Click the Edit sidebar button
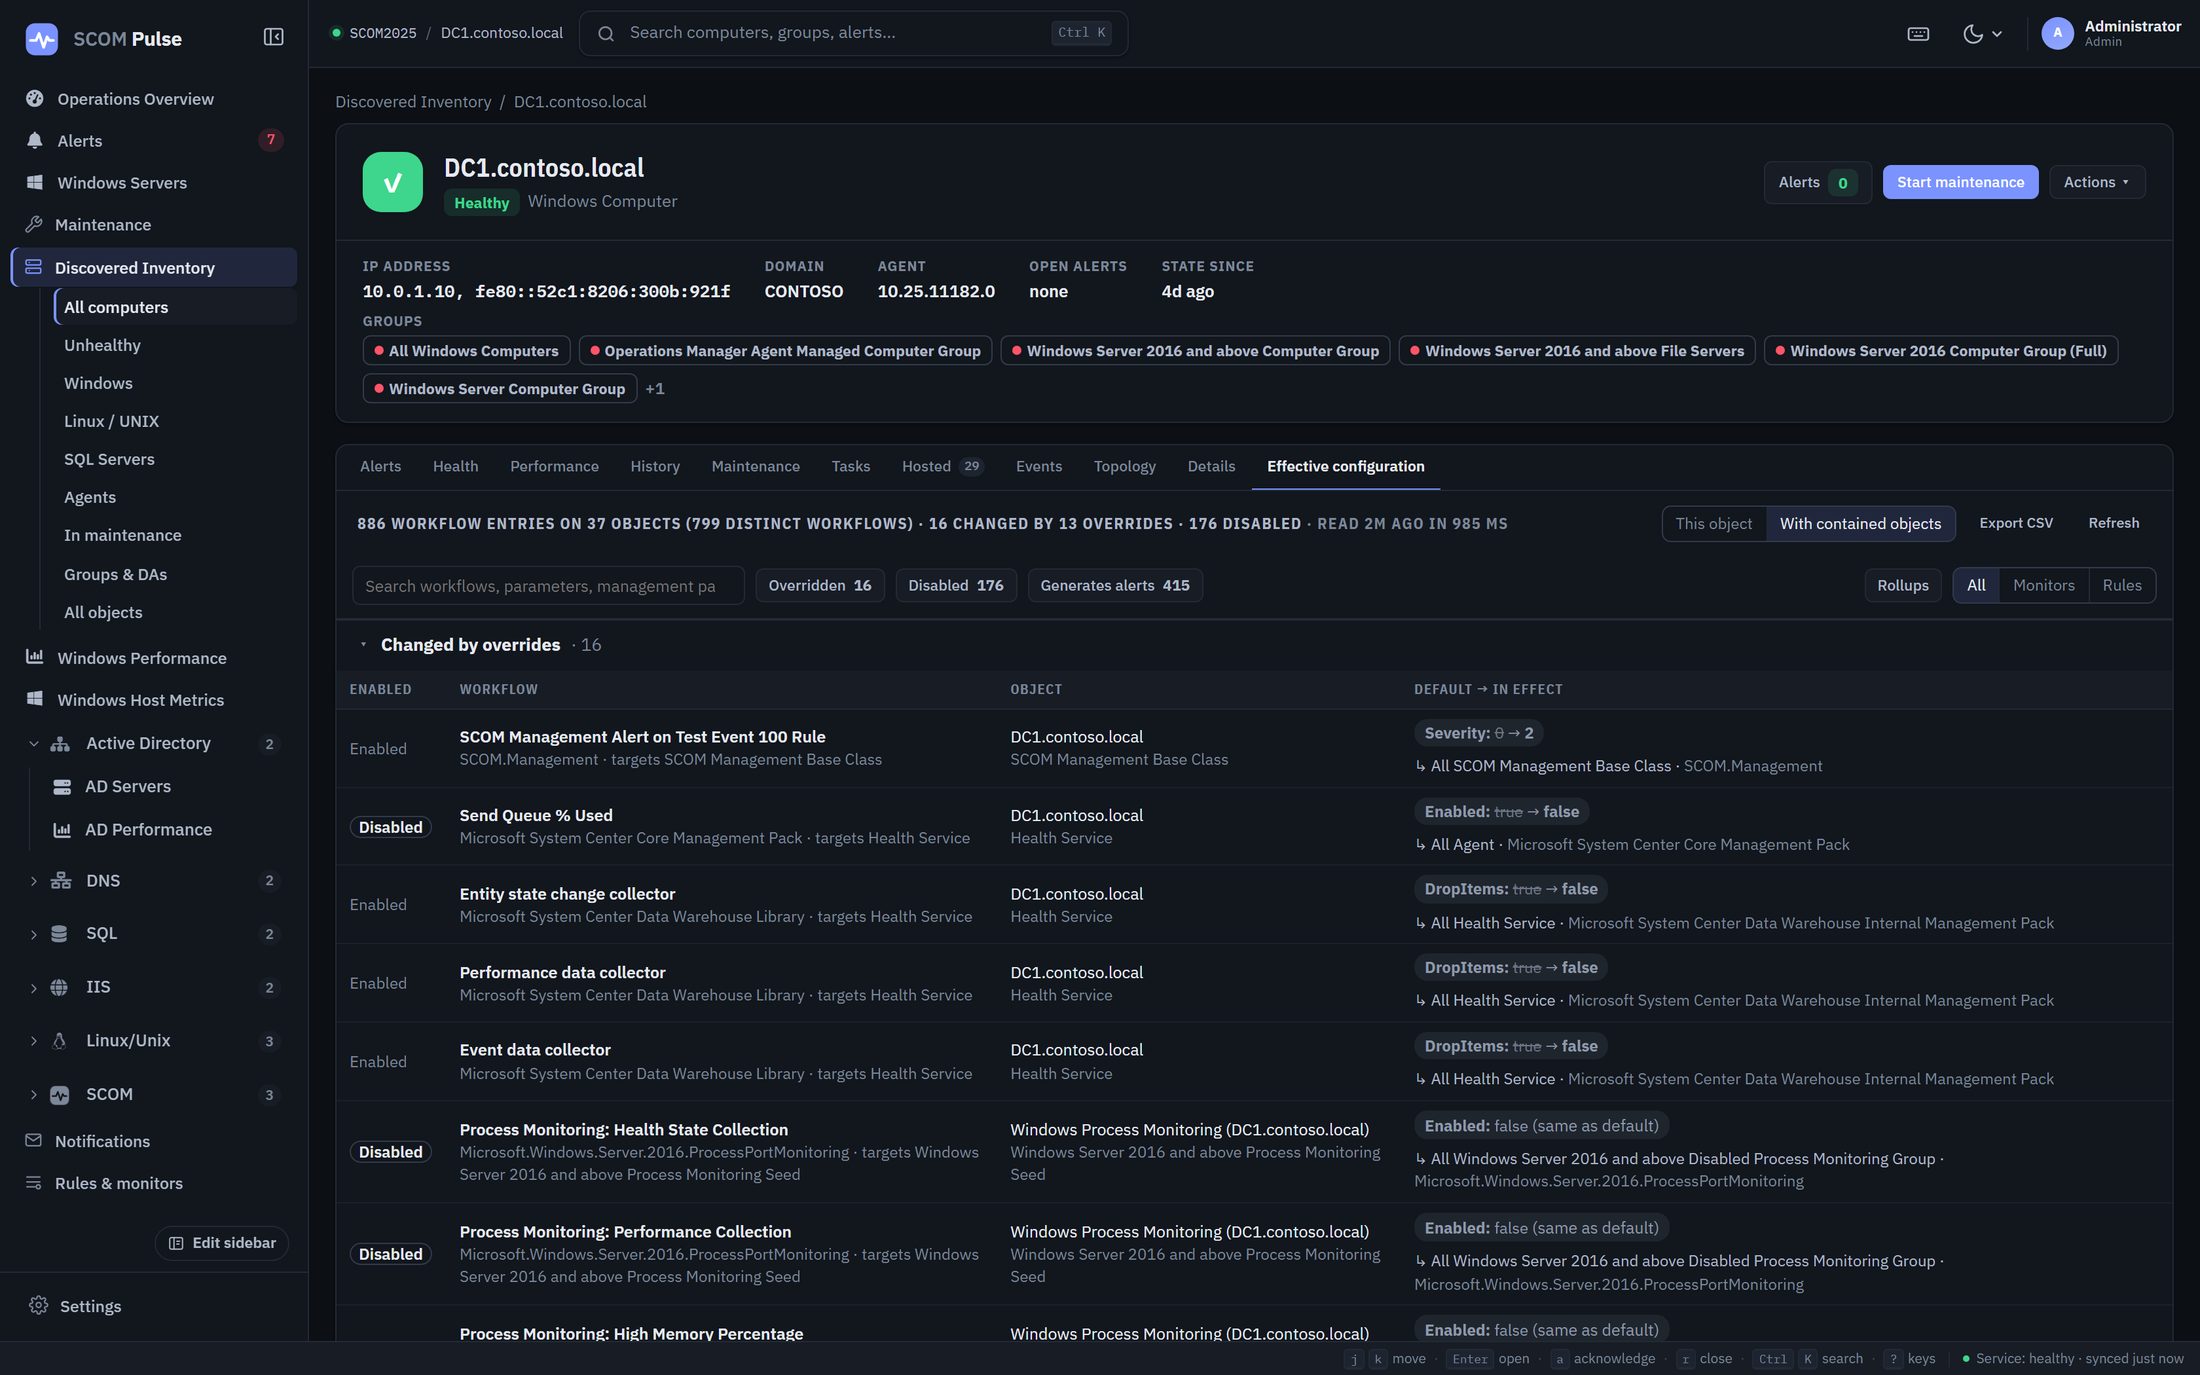2200x1375 pixels. click(x=222, y=1242)
